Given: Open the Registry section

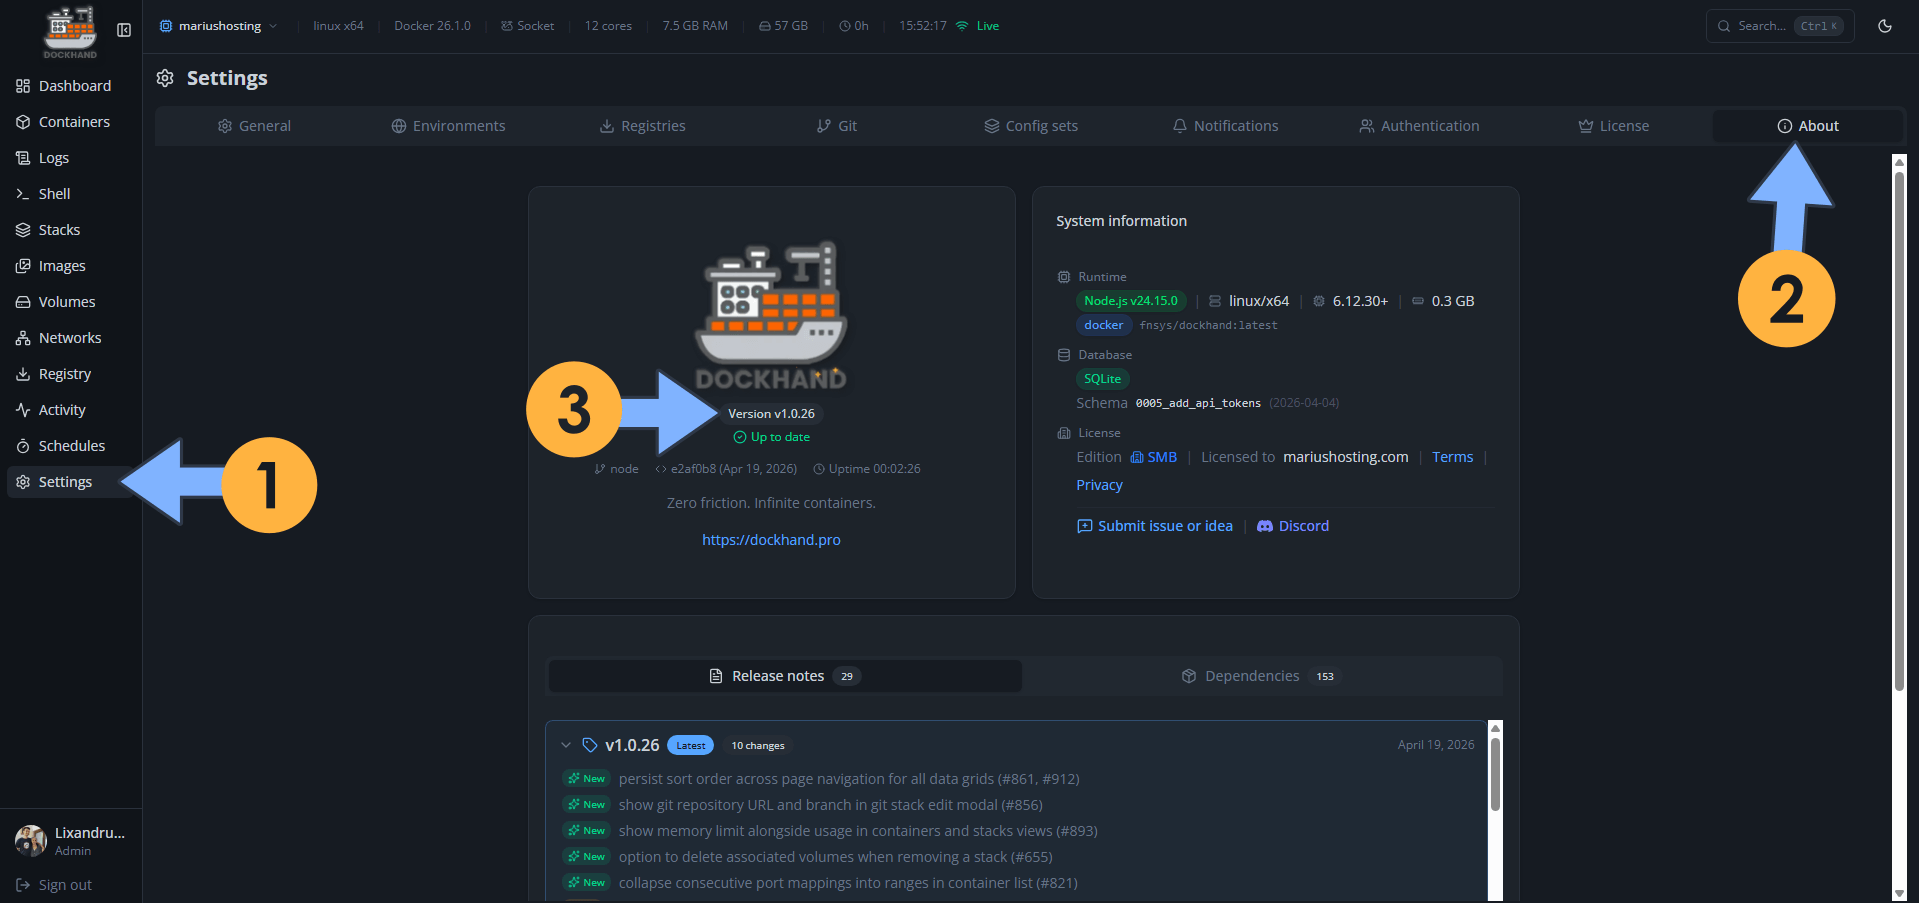Looking at the screenshot, I should pos(65,373).
